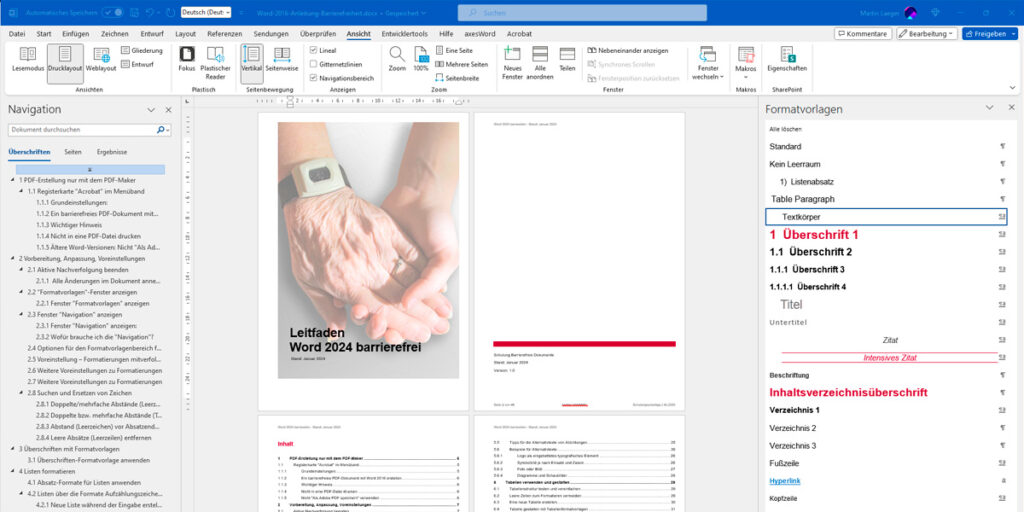This screenshot has height=512, width=1024.
Task: Select the Drucklayout view
Action: click(65, 63)
